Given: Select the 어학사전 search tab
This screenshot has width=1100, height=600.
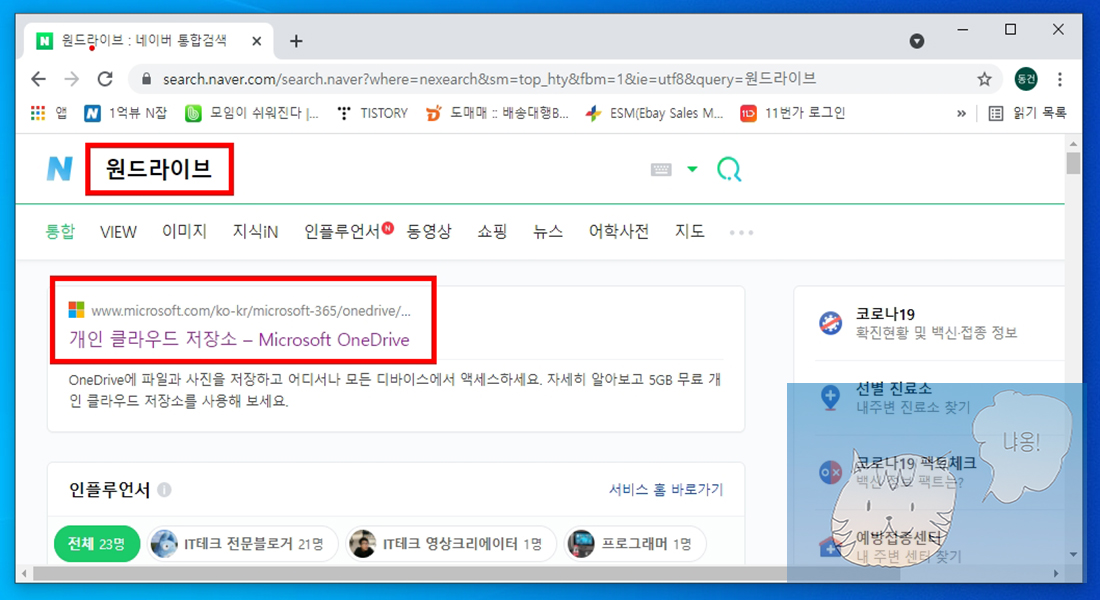Looking at the screenshot, I should (618, 232).
